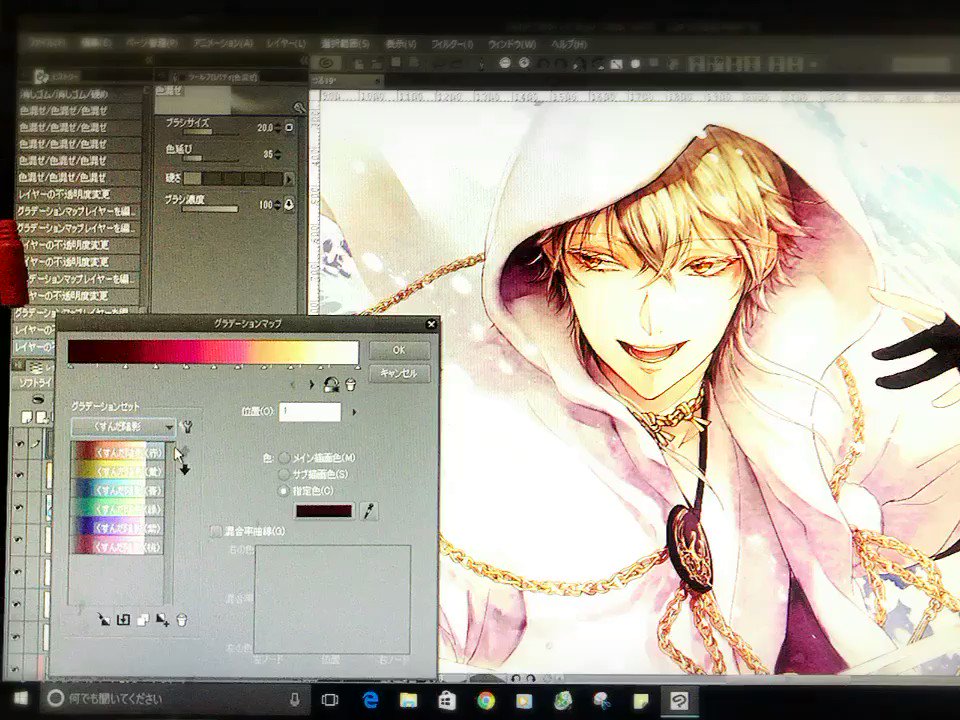Select 指定色(C) radio option
Viewport: 960px width, 720px height.
click(284, 490)
